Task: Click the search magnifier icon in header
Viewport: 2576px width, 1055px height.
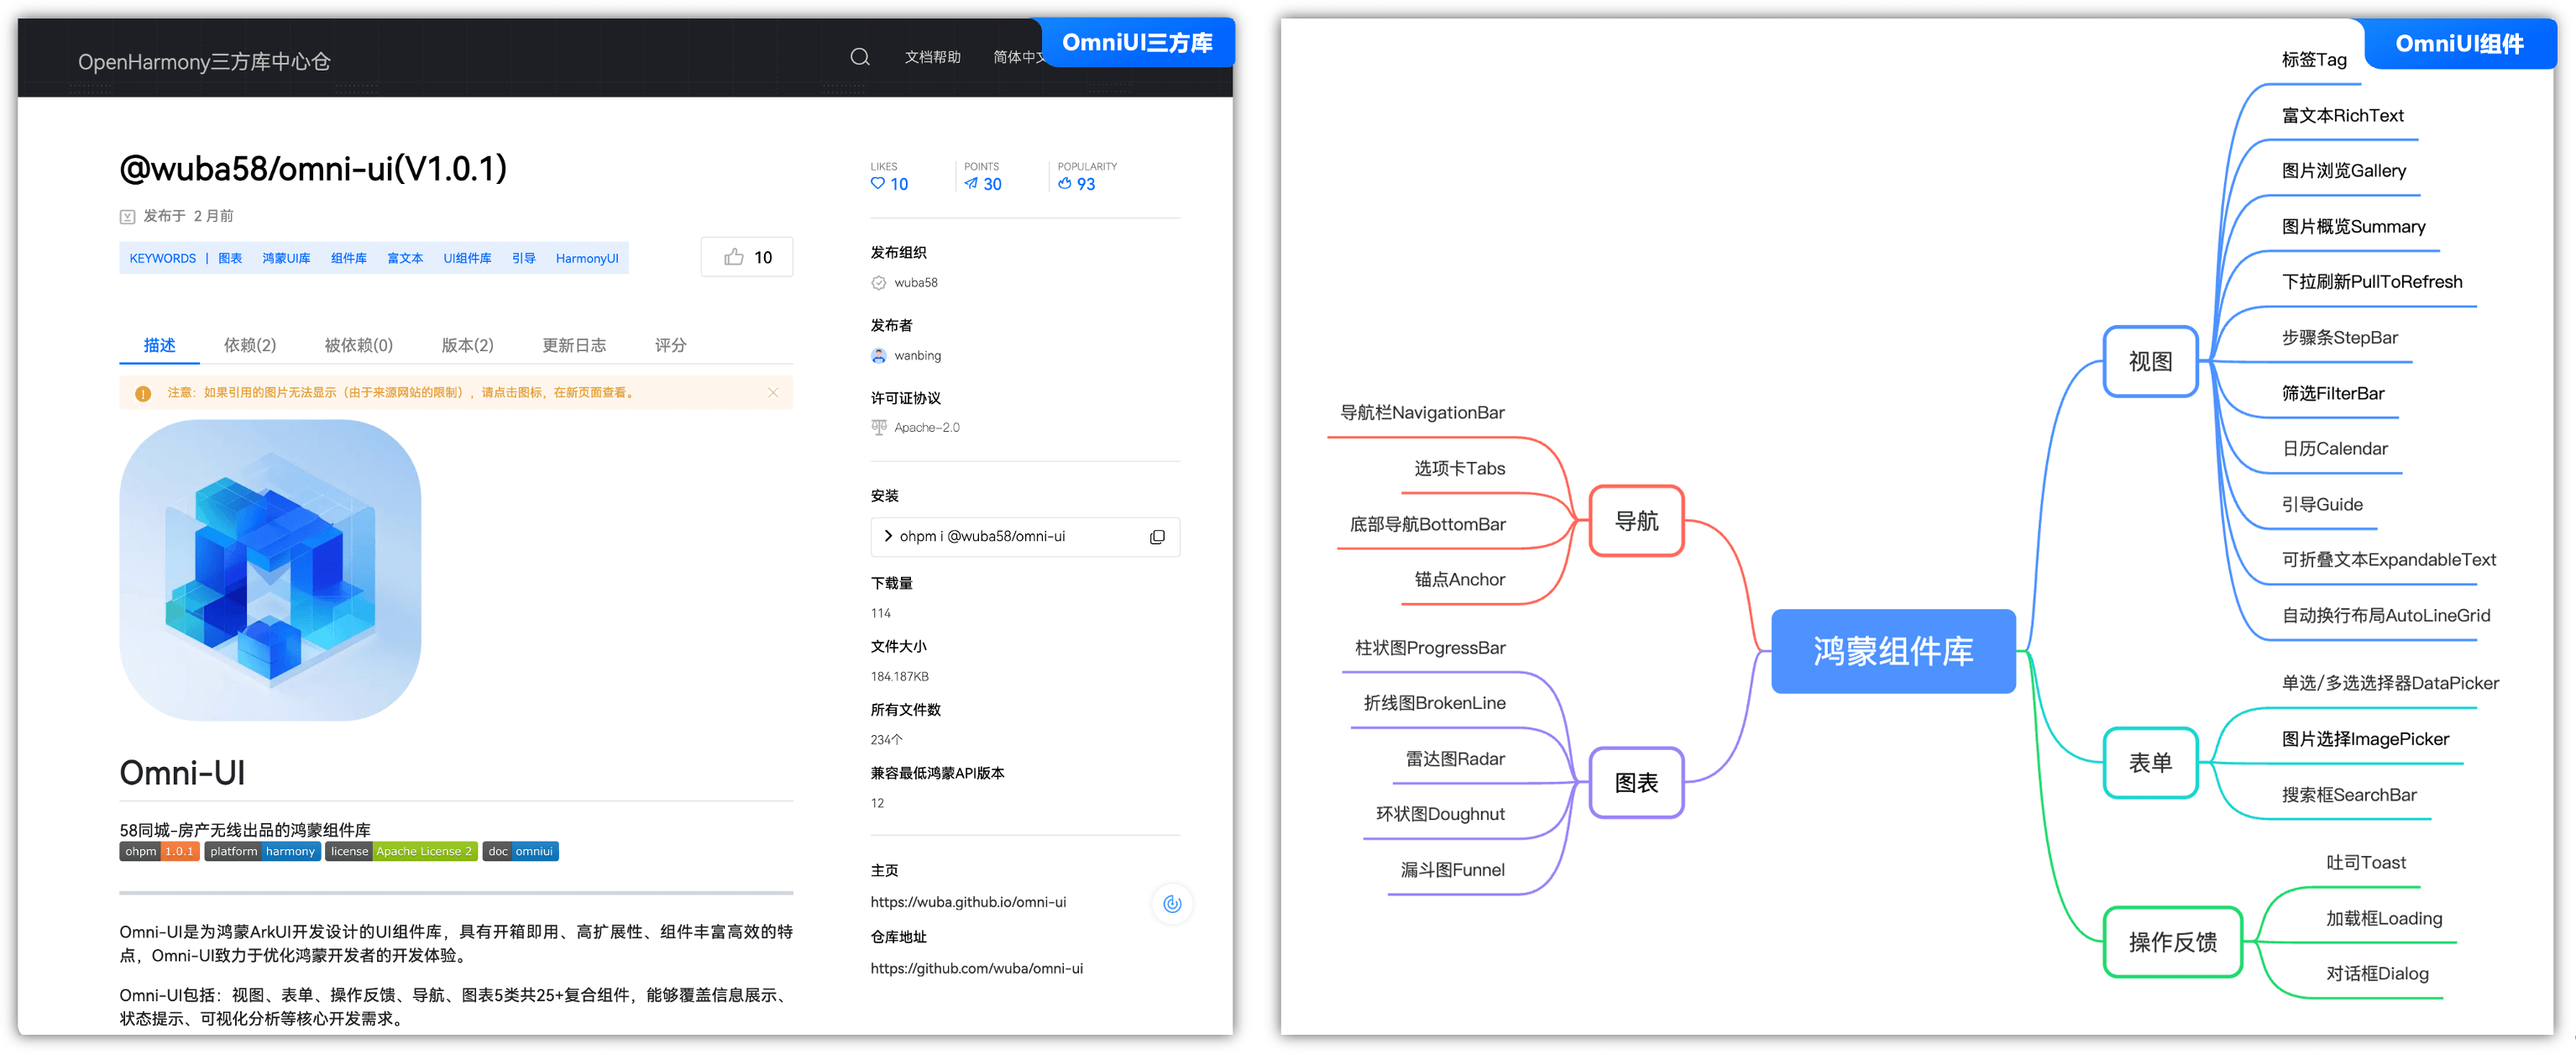Action: pyautogui.click(x=859, y=57)
